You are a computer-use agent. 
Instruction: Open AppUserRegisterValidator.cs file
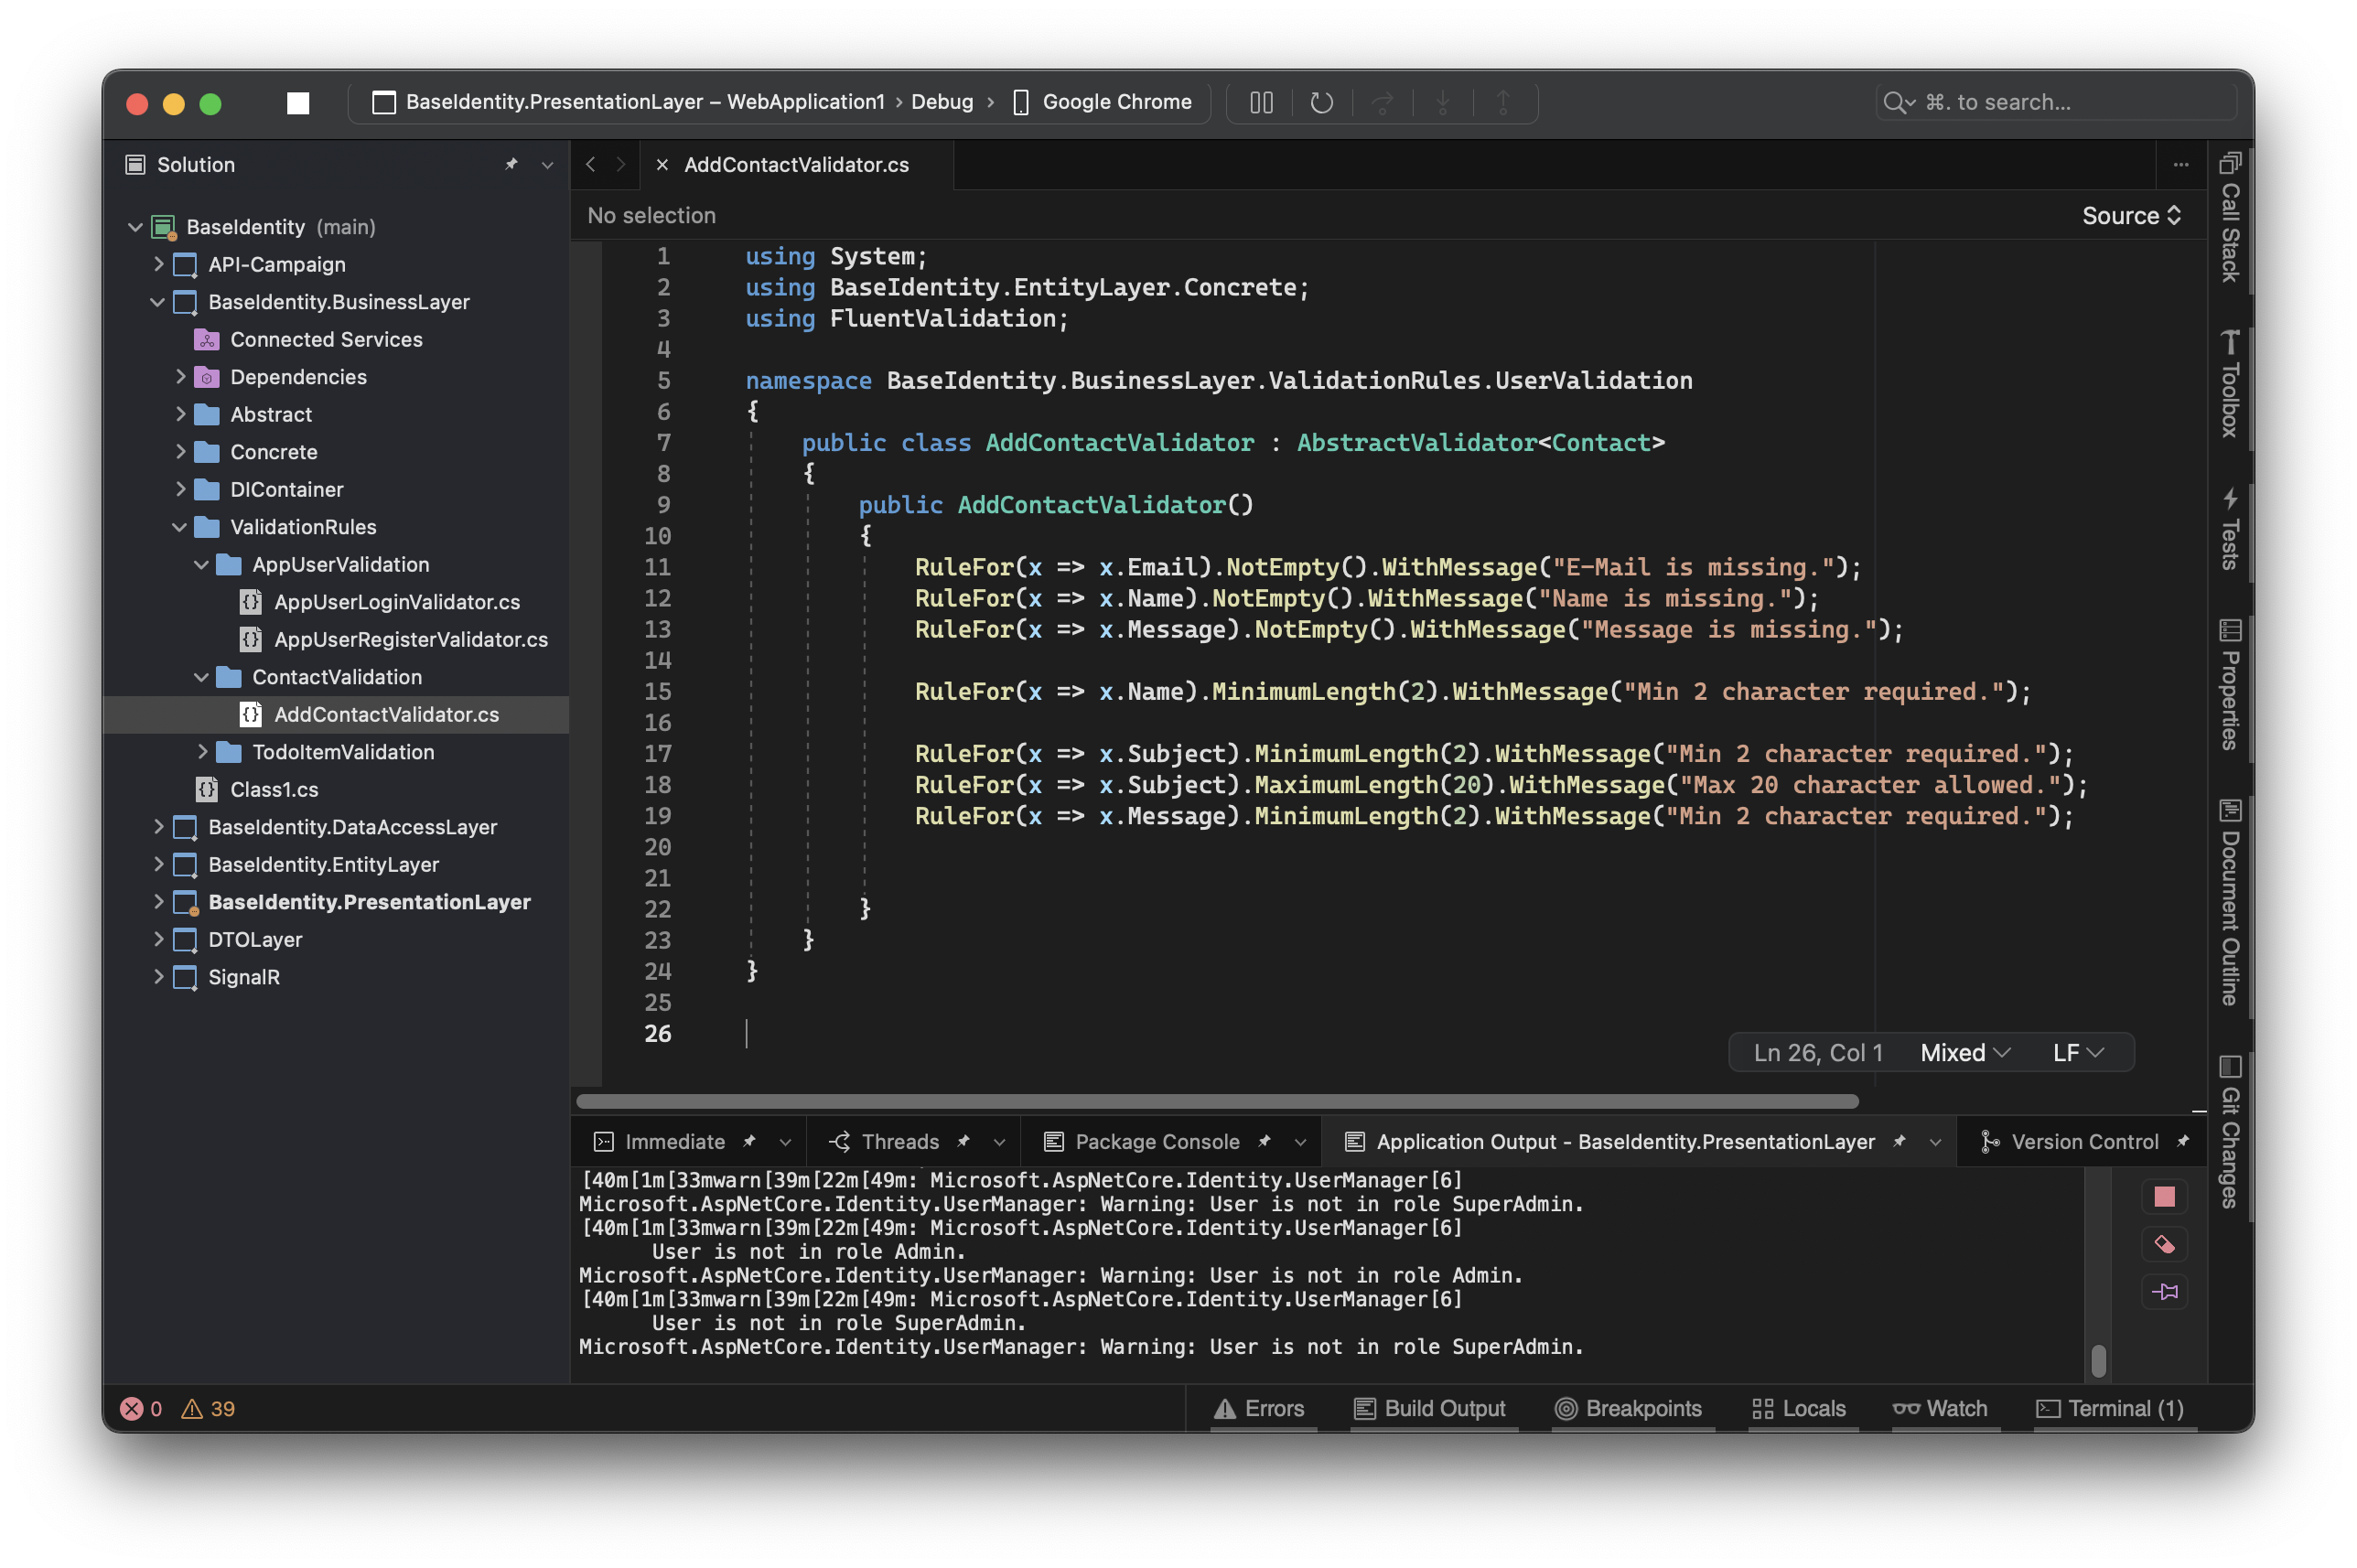(410, 639)
